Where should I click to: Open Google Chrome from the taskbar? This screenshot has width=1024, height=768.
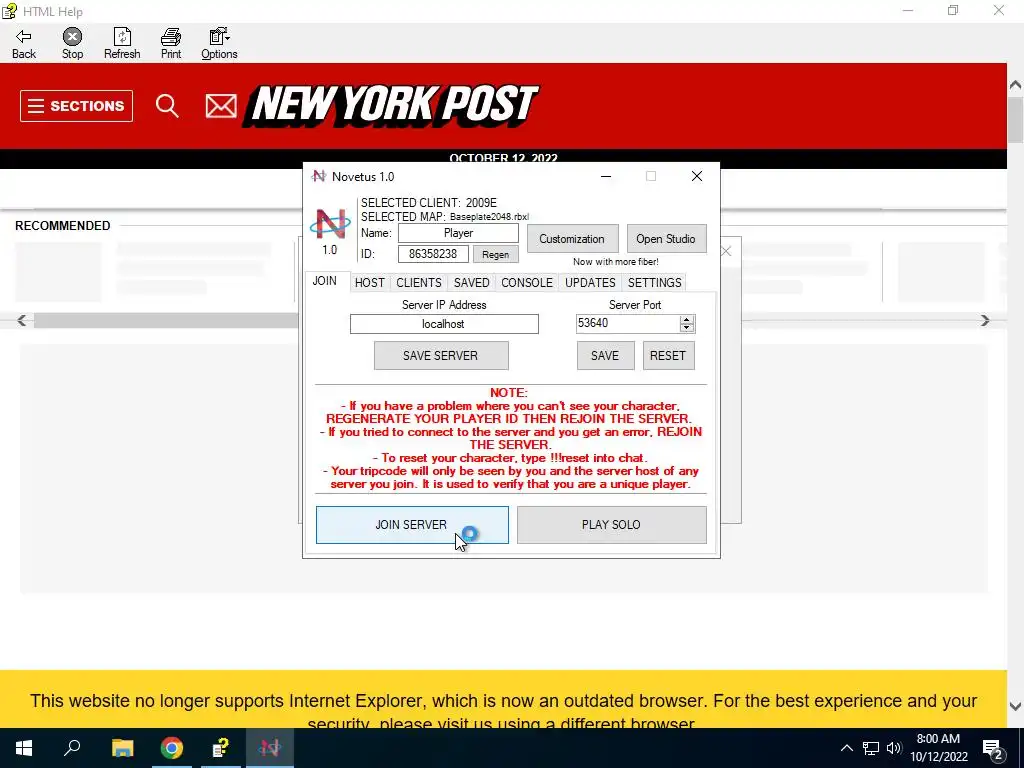[171, 748]
